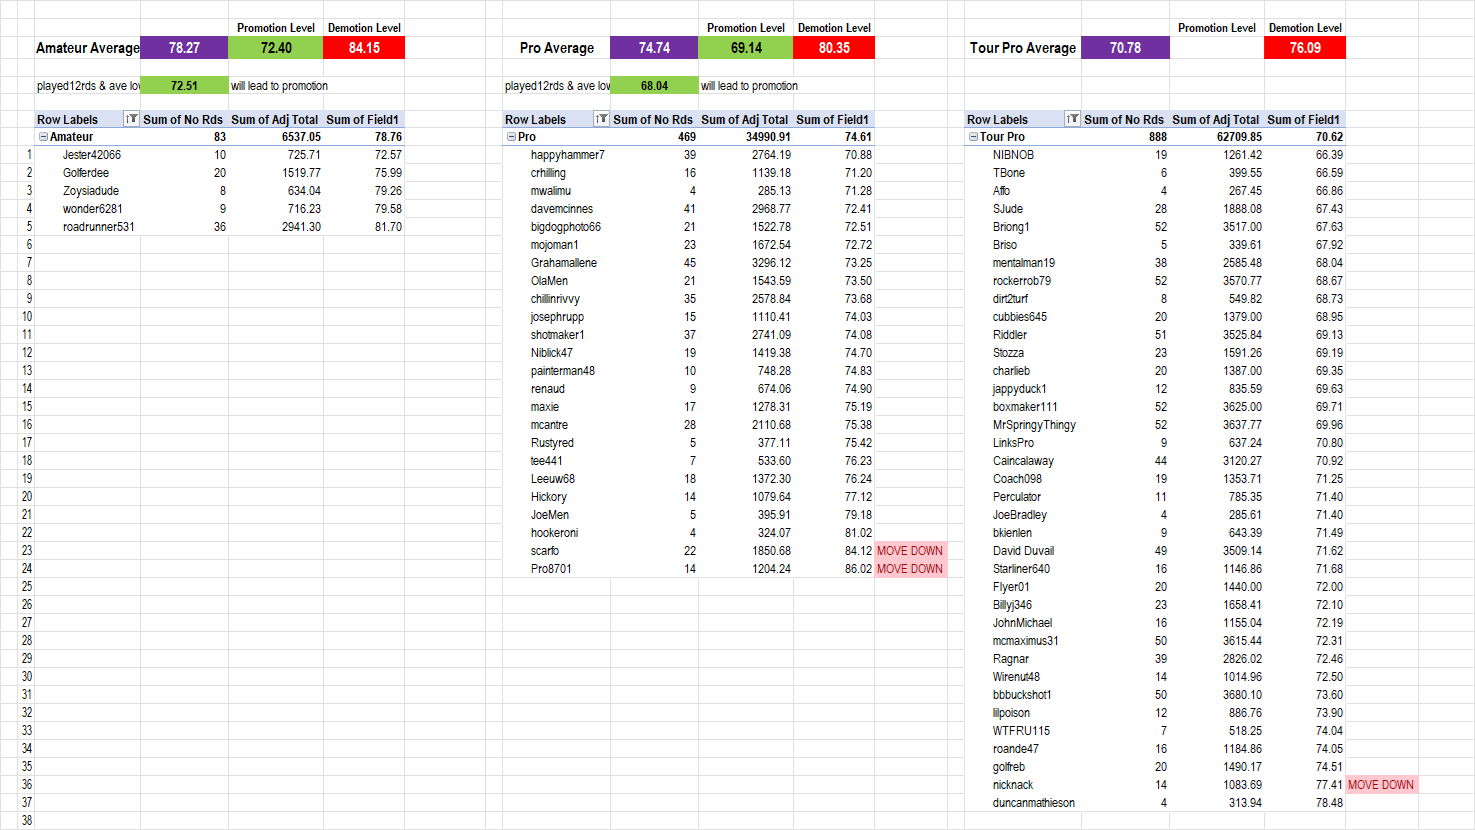The width and height of the screenshot is (1475, 830).
Task: Click the MOVE DOWN flag beside nicknack
Action: [1381, 785]
